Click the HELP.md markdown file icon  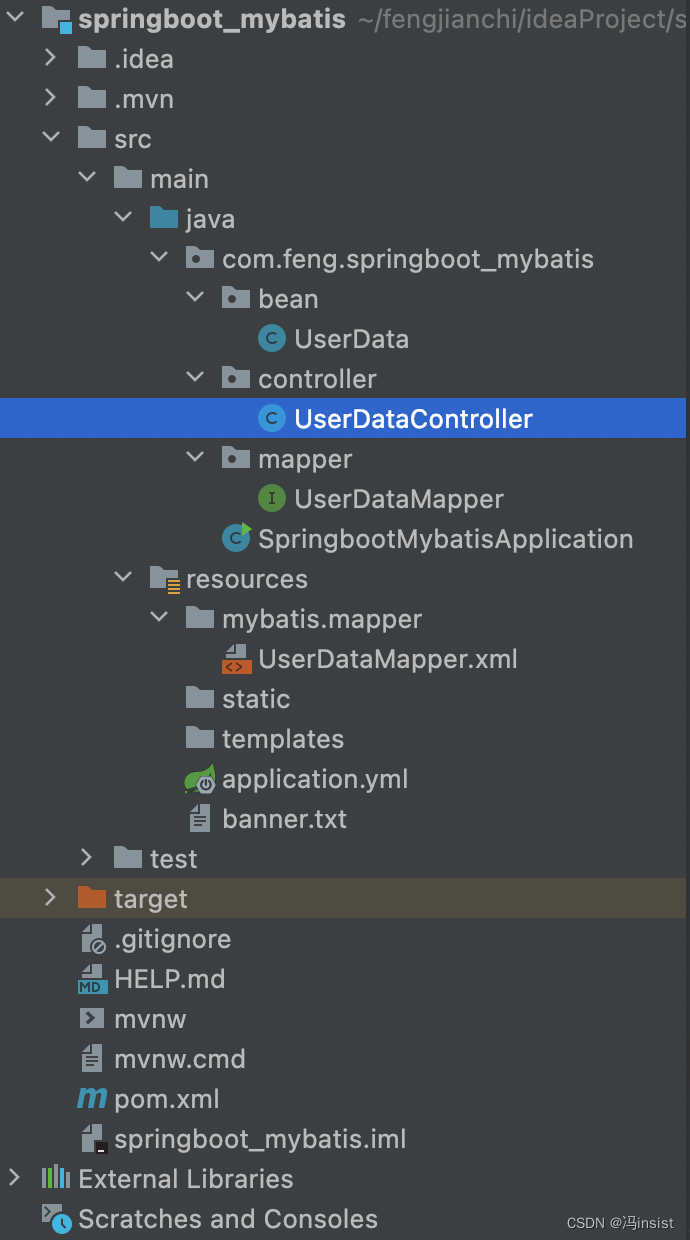click(92, 979)
